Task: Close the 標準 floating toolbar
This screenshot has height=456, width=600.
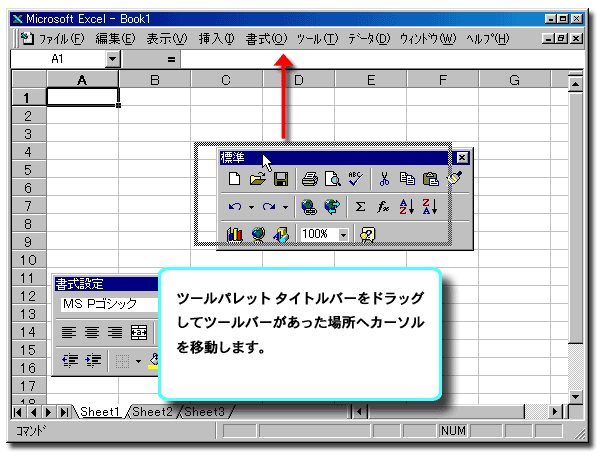Action: point(462,157)
